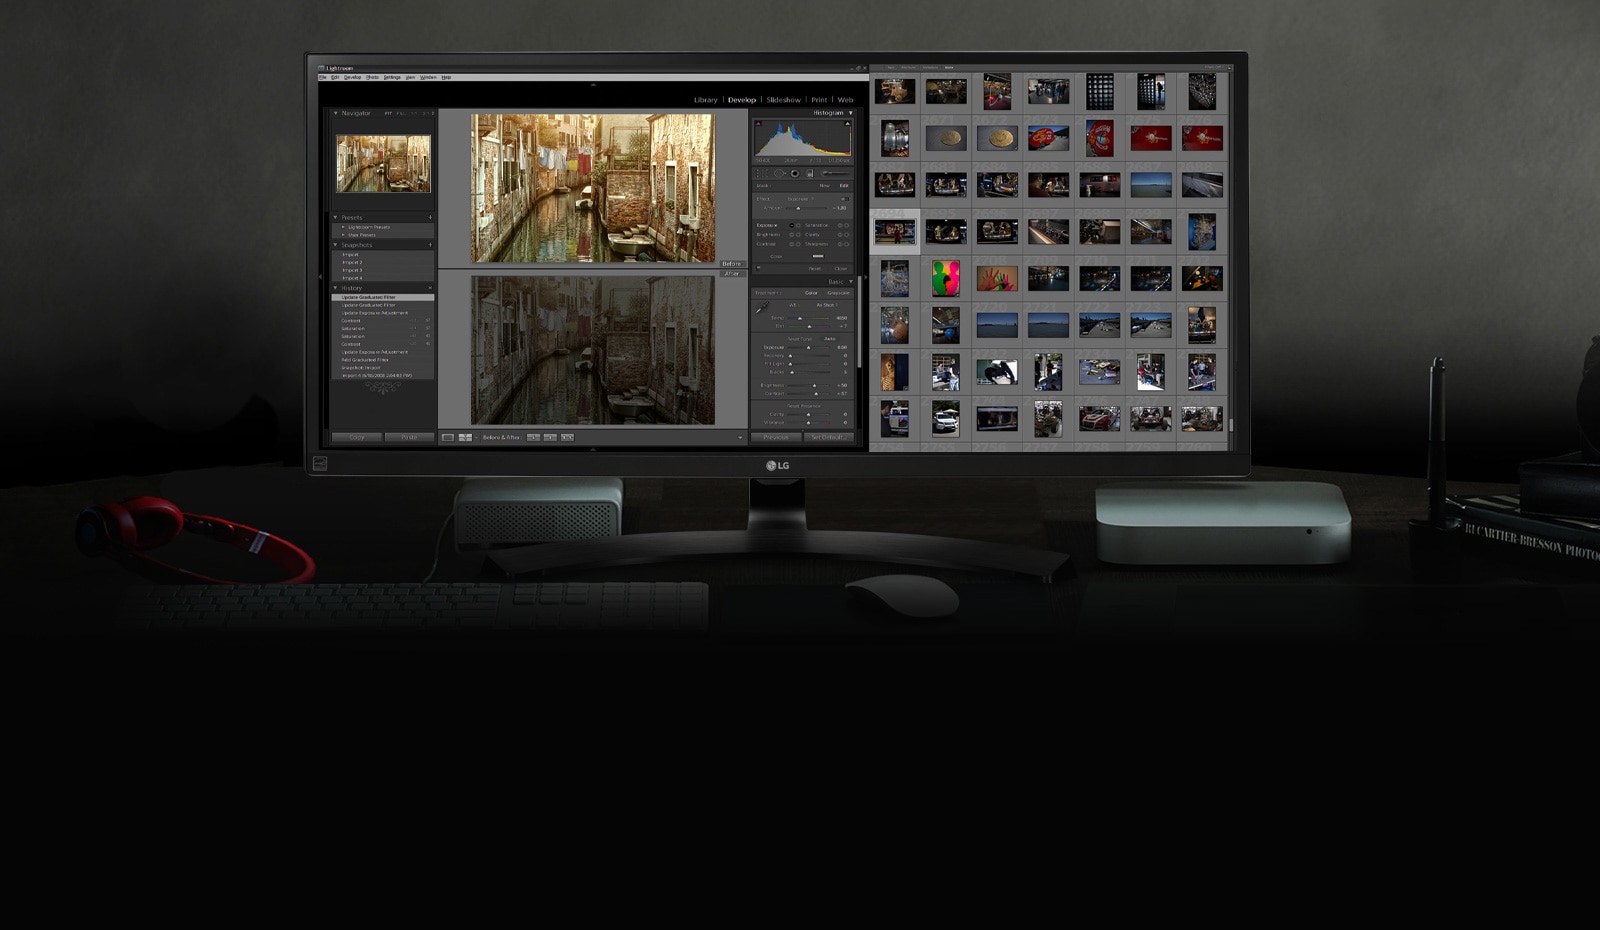This screenshot has width=1600, height=930.
Task: Toggle the Effect on/off switch
Action: click(844, 199)
